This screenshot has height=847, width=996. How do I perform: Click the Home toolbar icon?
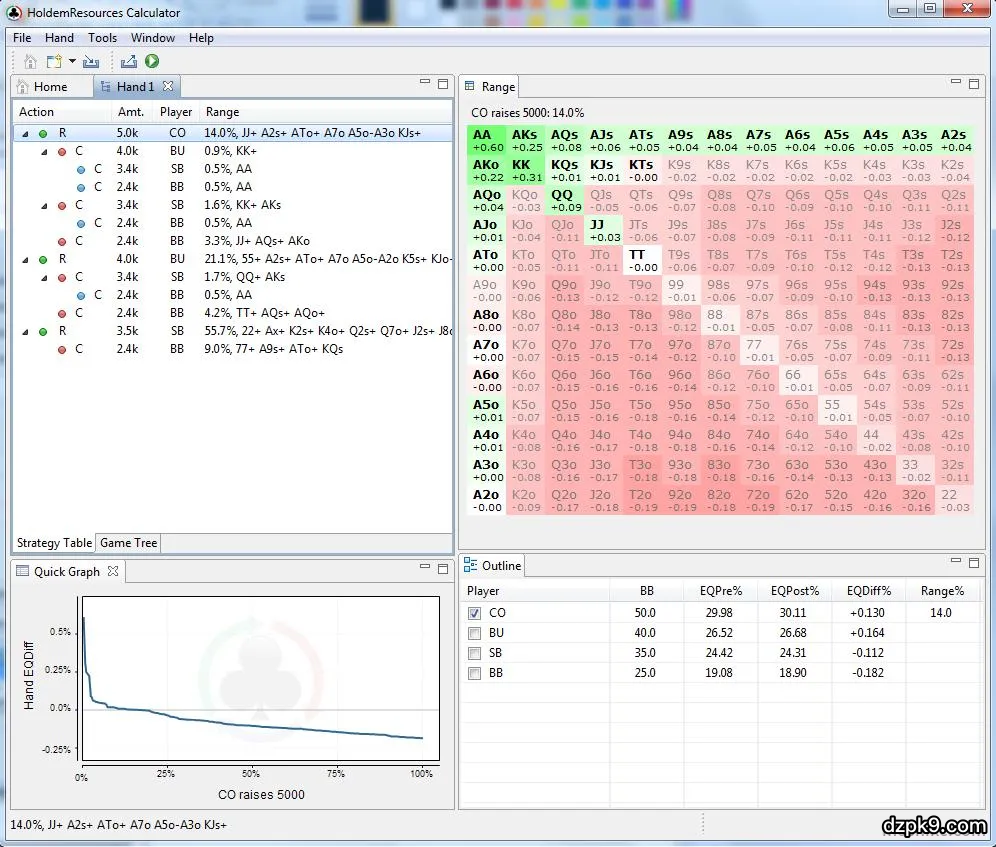click(x=30, y=62)
